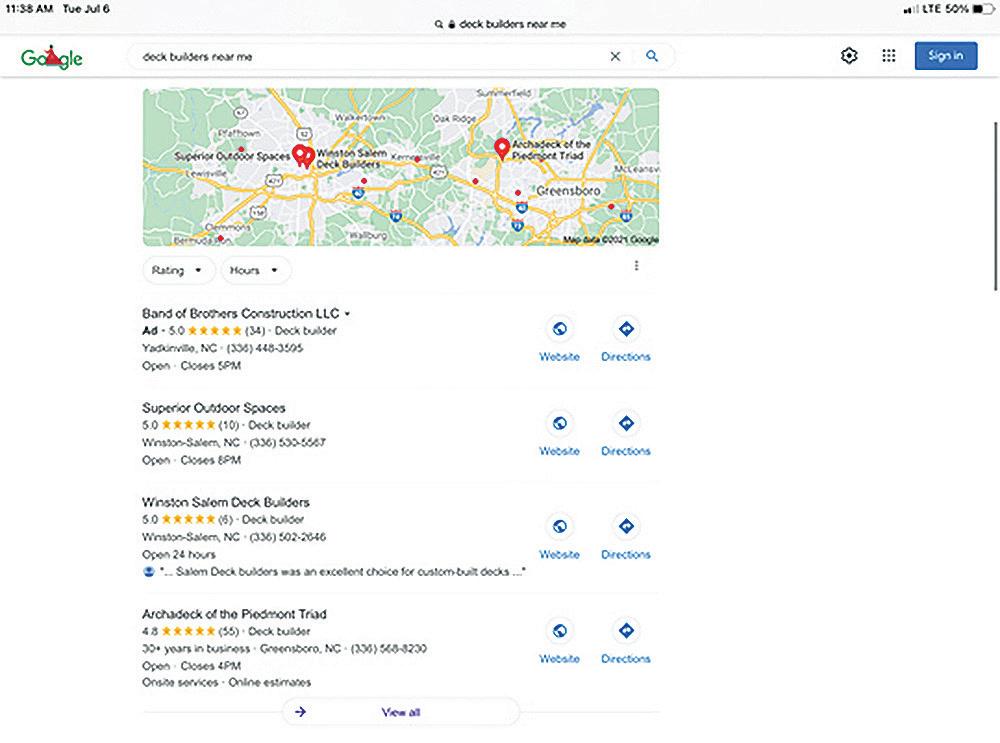Click the Greensboro label on map

point(568,191)
